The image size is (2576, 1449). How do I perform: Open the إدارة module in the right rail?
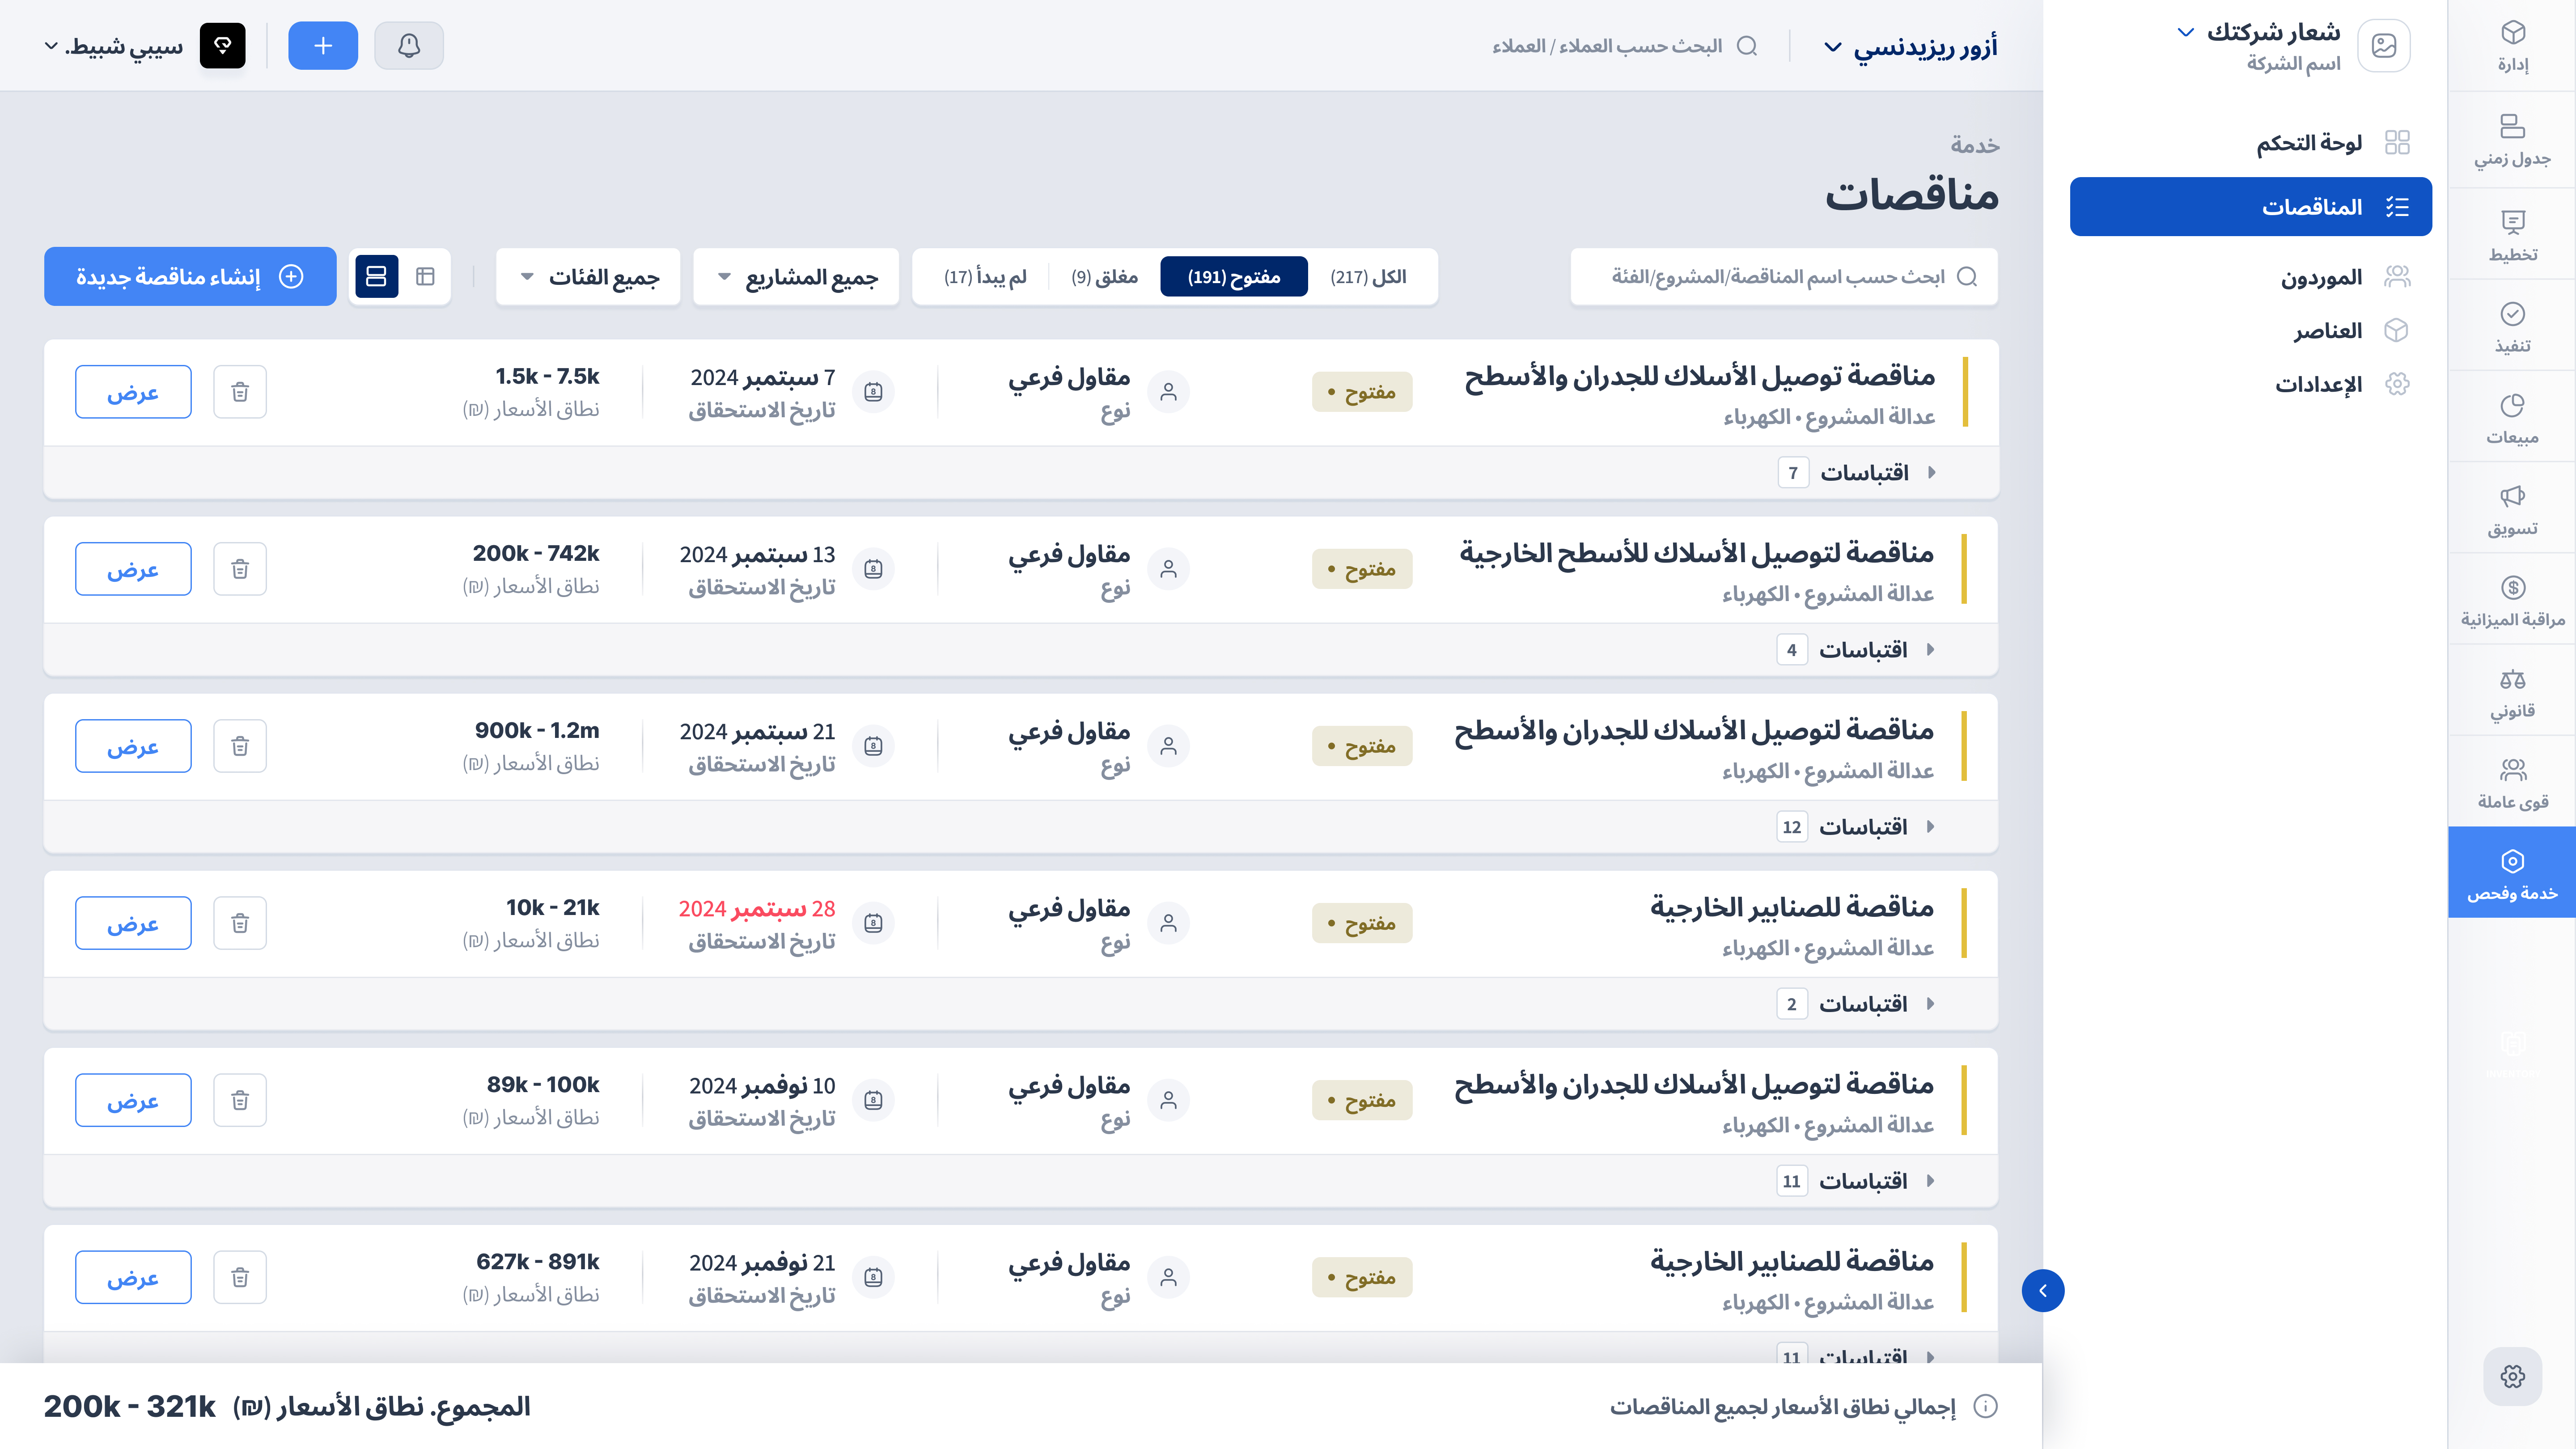pyautogui.click(x=2512, y=46)
